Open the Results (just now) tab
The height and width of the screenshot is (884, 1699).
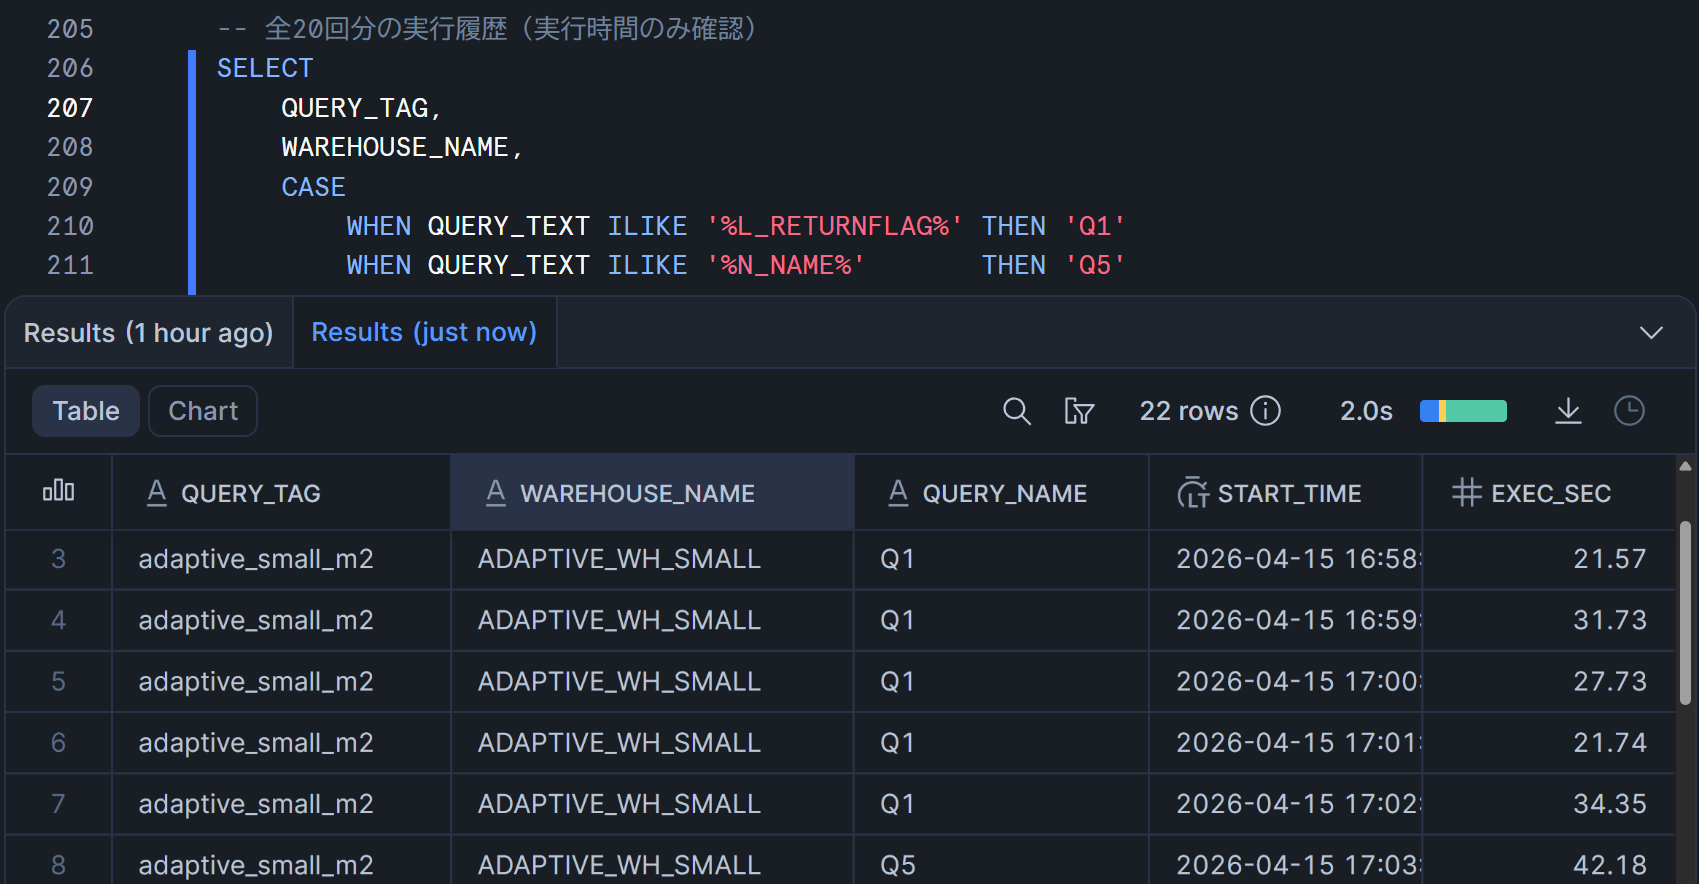[424, 332]
